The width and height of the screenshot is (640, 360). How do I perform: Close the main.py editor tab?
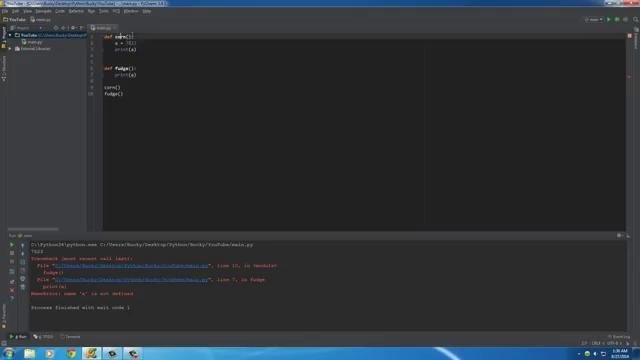115,28
